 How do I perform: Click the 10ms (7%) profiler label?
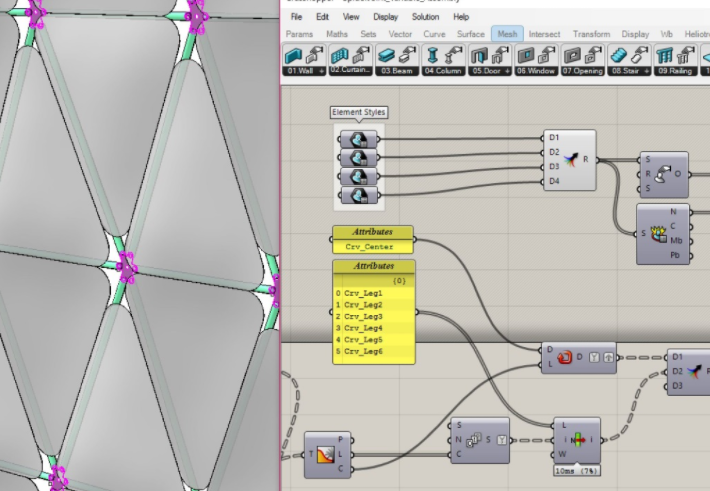click(x=577, y=471)
